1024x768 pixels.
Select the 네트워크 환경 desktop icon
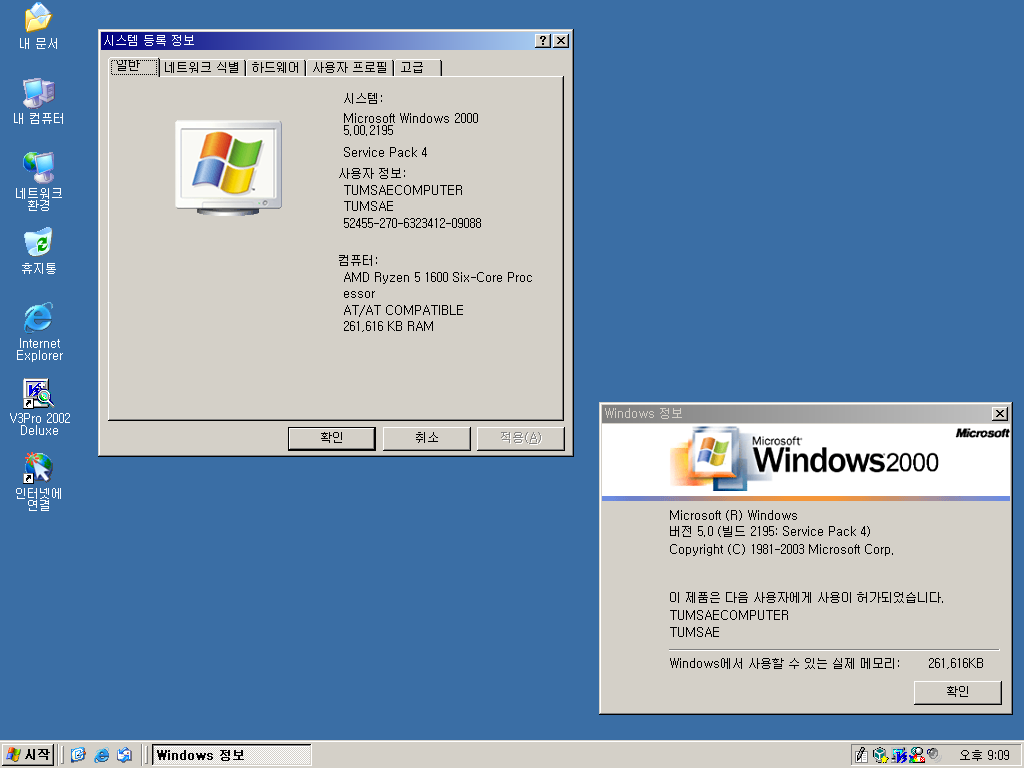[x=39, y=181]
